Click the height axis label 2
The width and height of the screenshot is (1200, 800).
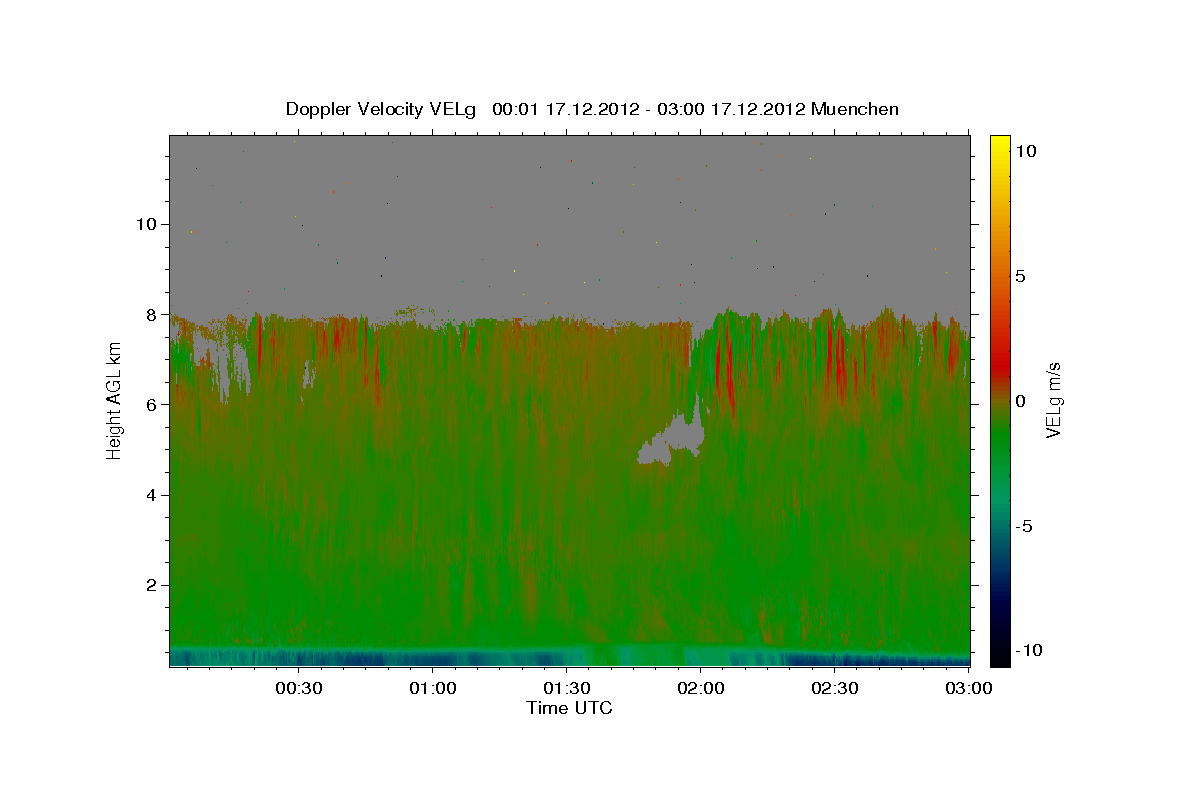tap(149, 585)
